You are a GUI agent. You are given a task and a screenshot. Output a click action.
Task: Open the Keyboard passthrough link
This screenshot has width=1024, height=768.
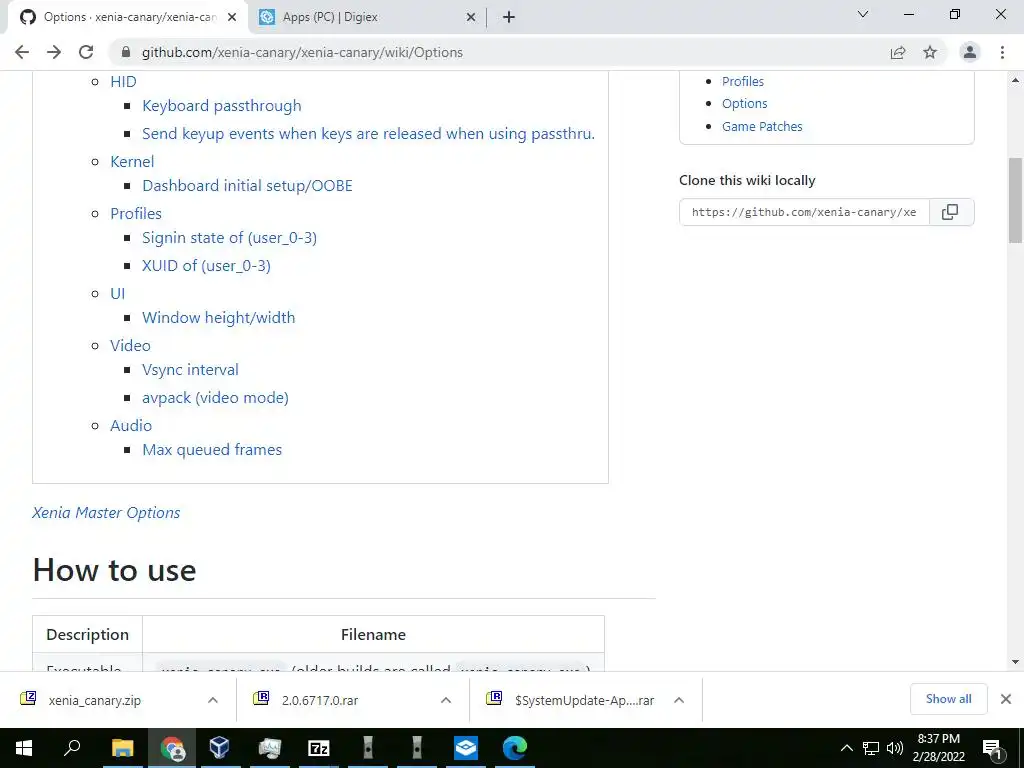(x=222, y=106)
